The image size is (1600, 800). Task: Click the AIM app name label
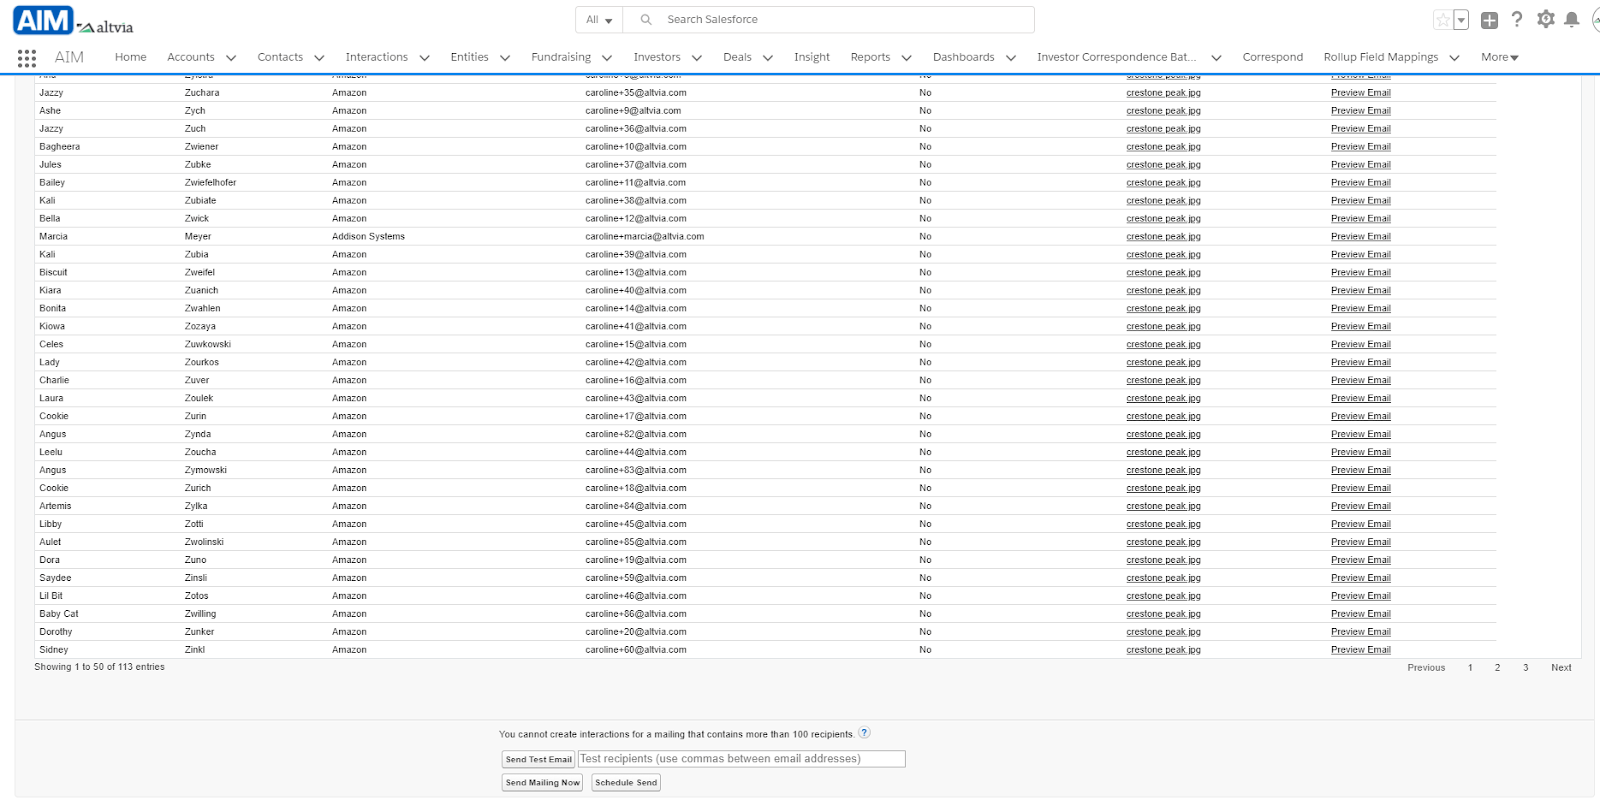[69, 57]
